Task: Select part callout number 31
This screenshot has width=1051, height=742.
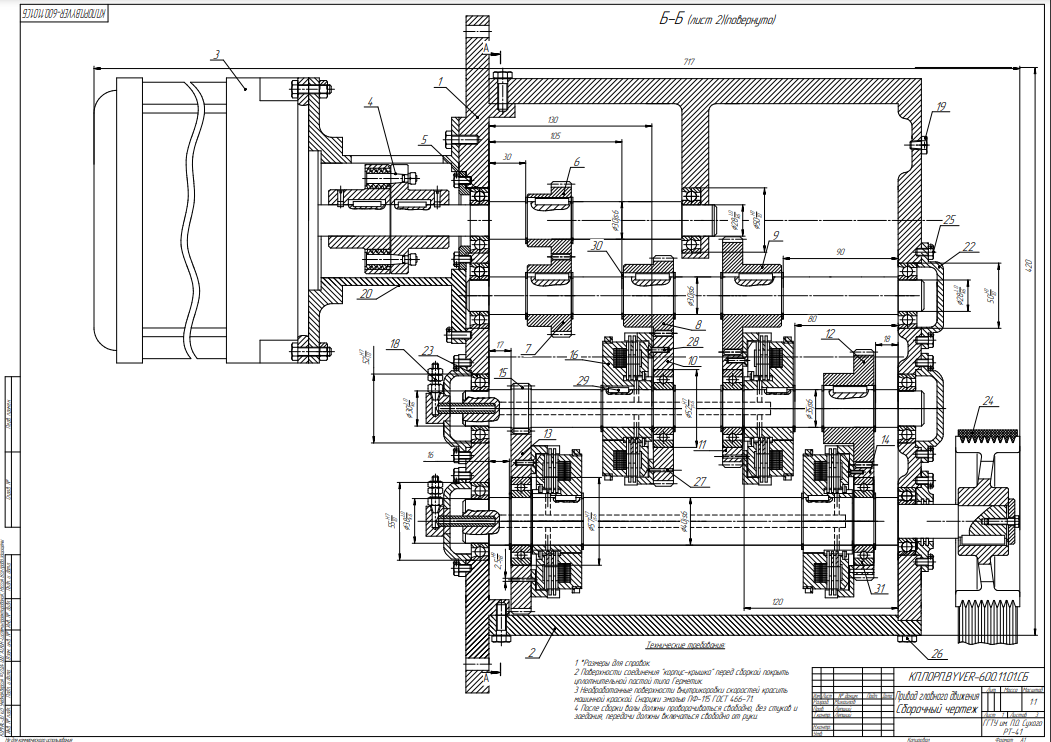Action: click(x=879, y=589)
